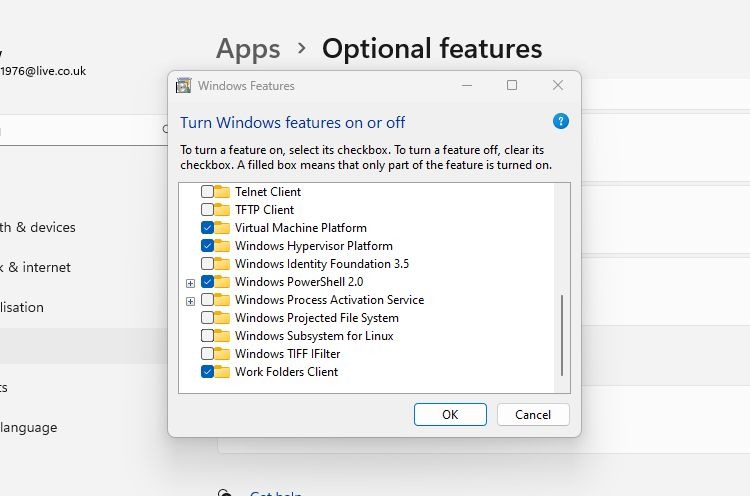
Task: Click the Work Folders Client folder icon
Action: pos(222,372)
